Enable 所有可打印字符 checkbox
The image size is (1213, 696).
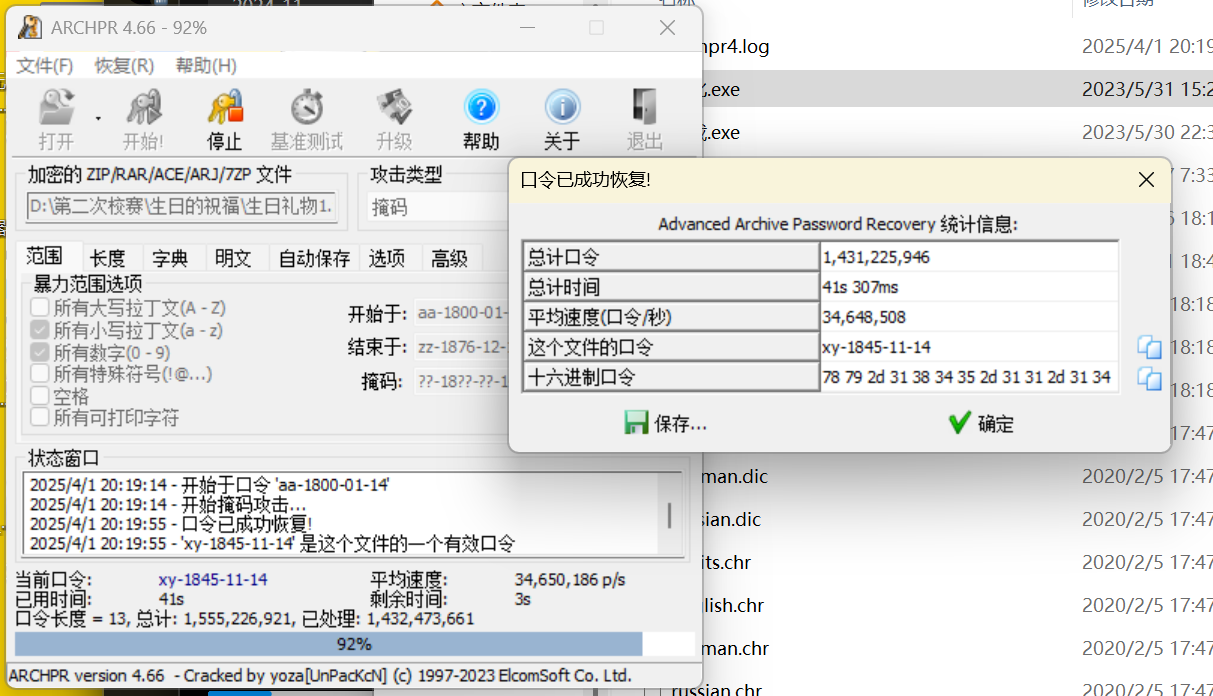pos(40,418)
